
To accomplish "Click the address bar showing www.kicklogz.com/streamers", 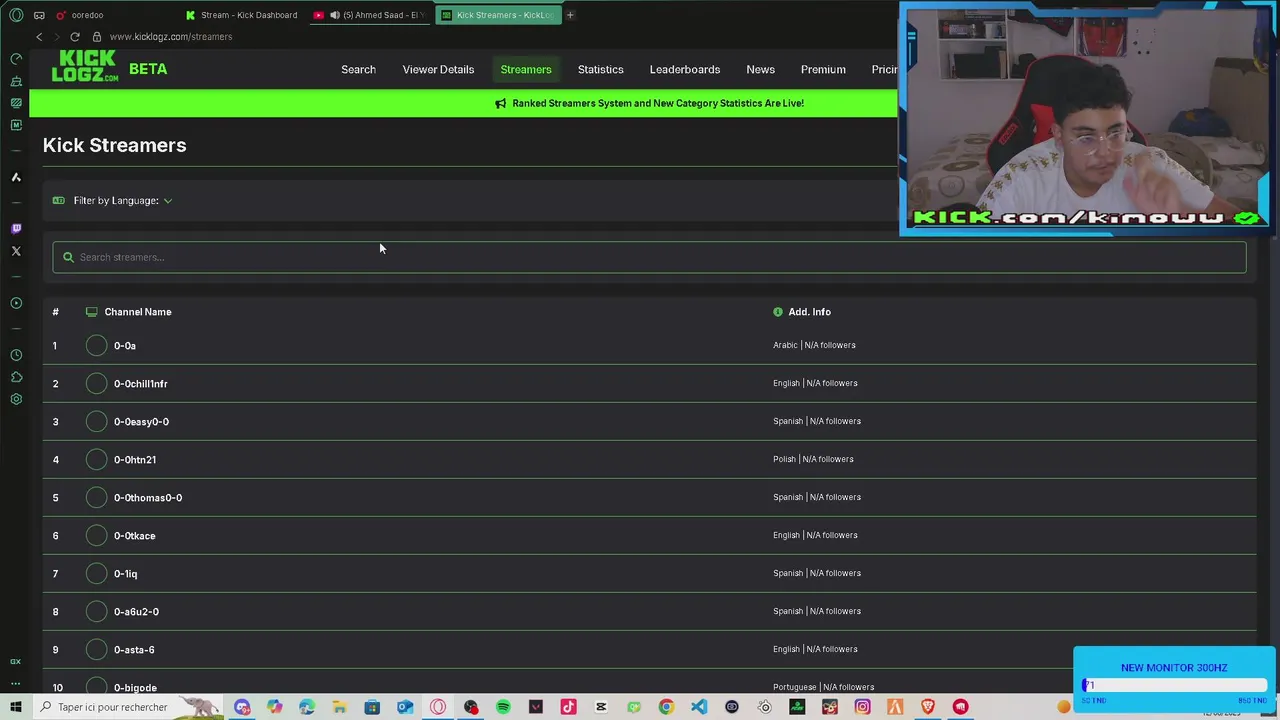I will (170, 37).
